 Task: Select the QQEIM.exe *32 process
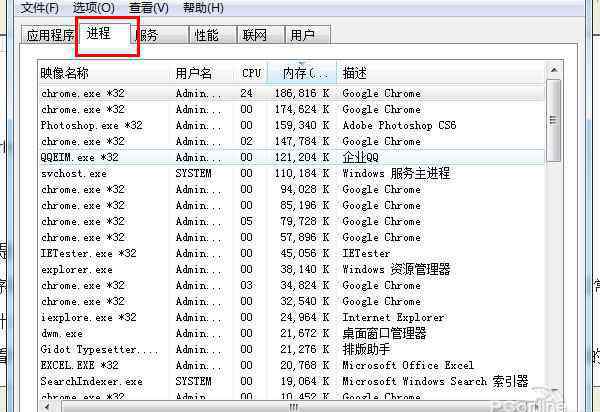(x=292, y=157)
